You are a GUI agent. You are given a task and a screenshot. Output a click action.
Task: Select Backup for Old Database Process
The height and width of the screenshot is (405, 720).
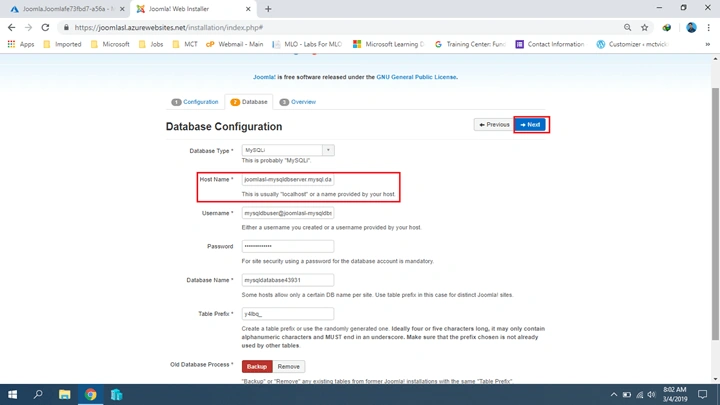coord(257,366)
